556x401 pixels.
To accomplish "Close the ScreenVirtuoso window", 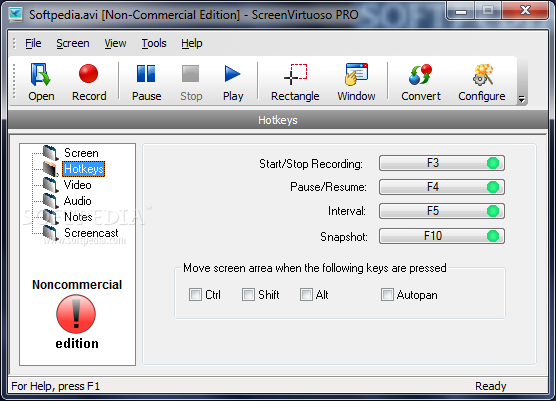I will tap(526, 11).
